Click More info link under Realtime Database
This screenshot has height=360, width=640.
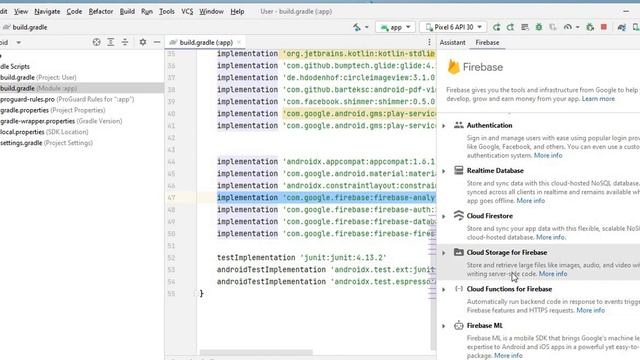pos(531,201)
